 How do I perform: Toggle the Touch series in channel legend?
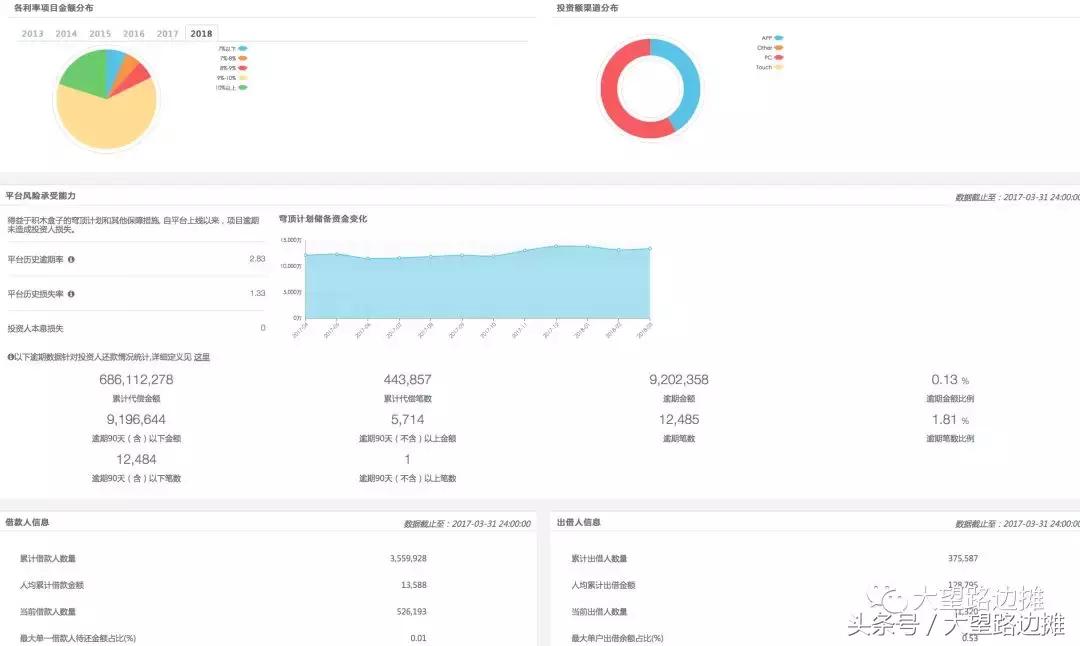click(x=779, y=67)
